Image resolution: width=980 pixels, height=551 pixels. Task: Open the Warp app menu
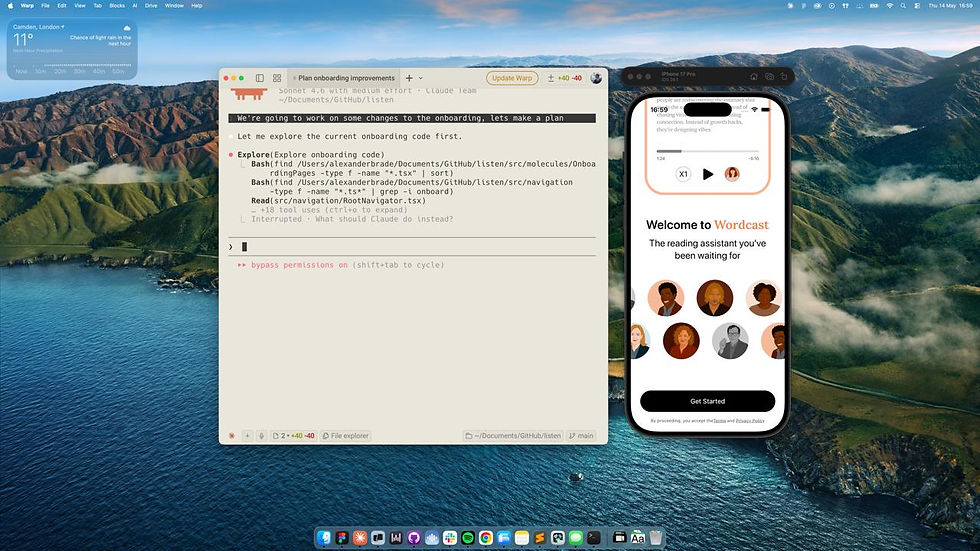pos(28,6)
